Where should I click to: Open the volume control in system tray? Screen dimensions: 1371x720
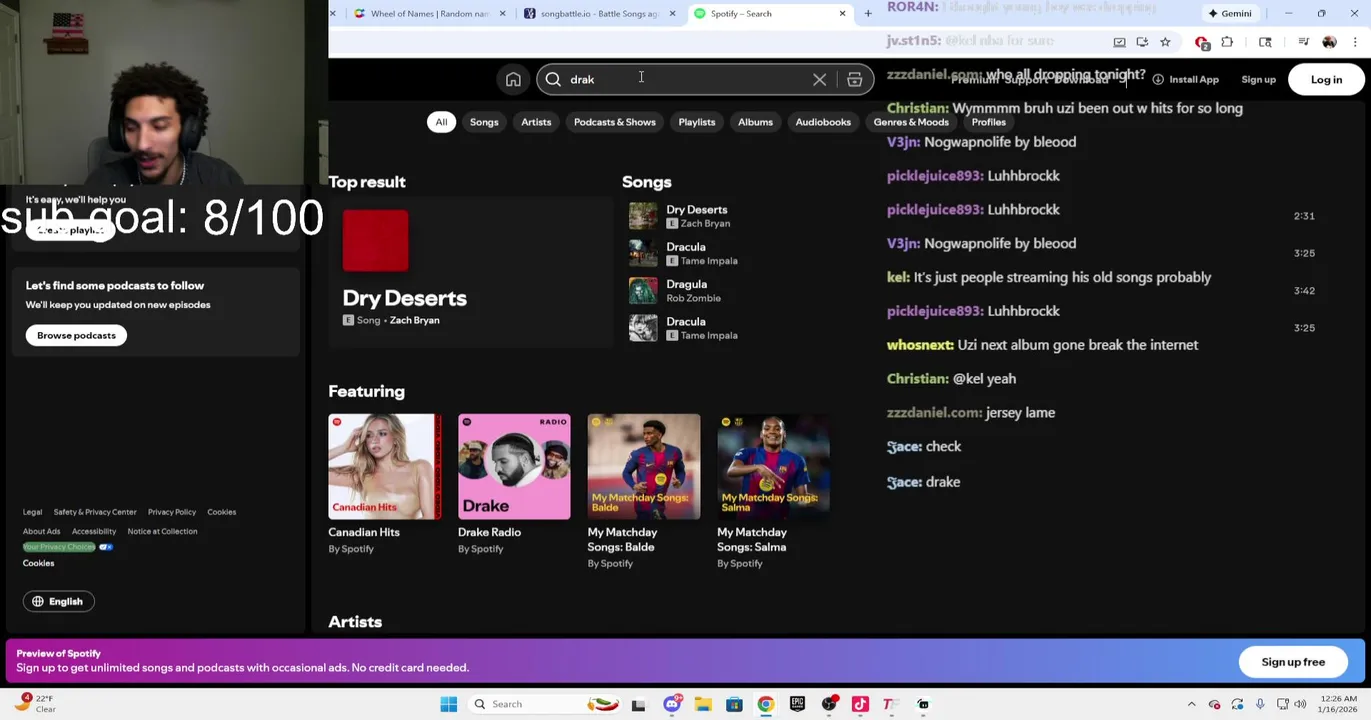pyautogui.click(x=1300, y=704)
